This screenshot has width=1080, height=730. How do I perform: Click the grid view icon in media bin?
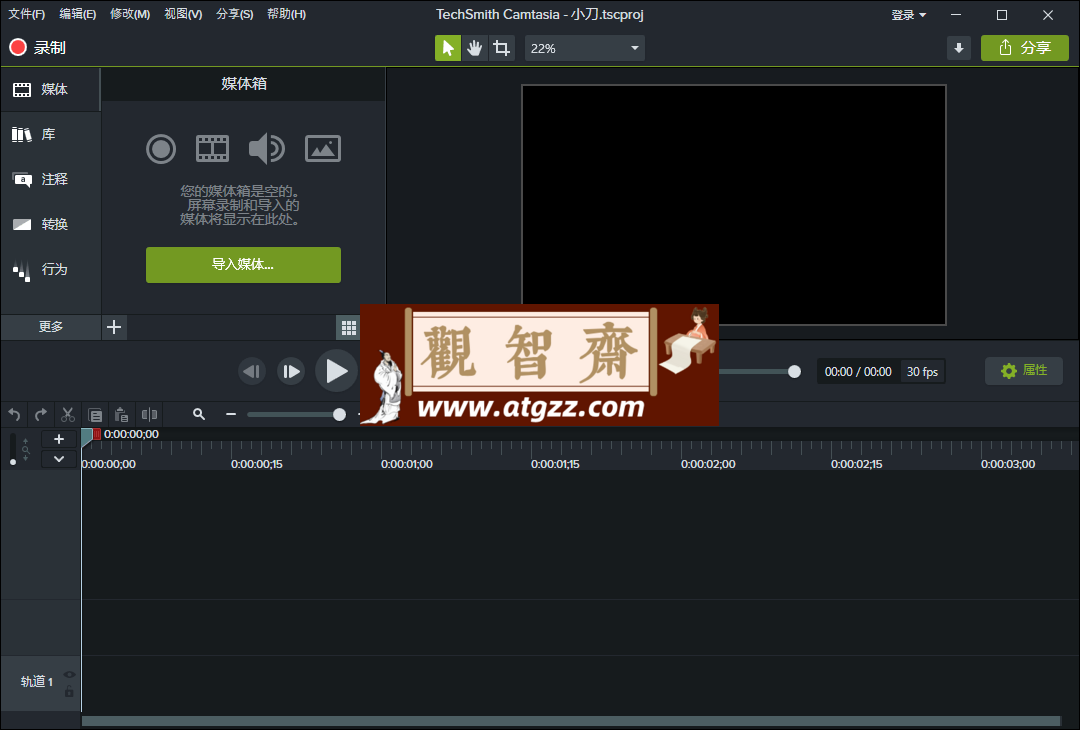click(x=349, y=328)
